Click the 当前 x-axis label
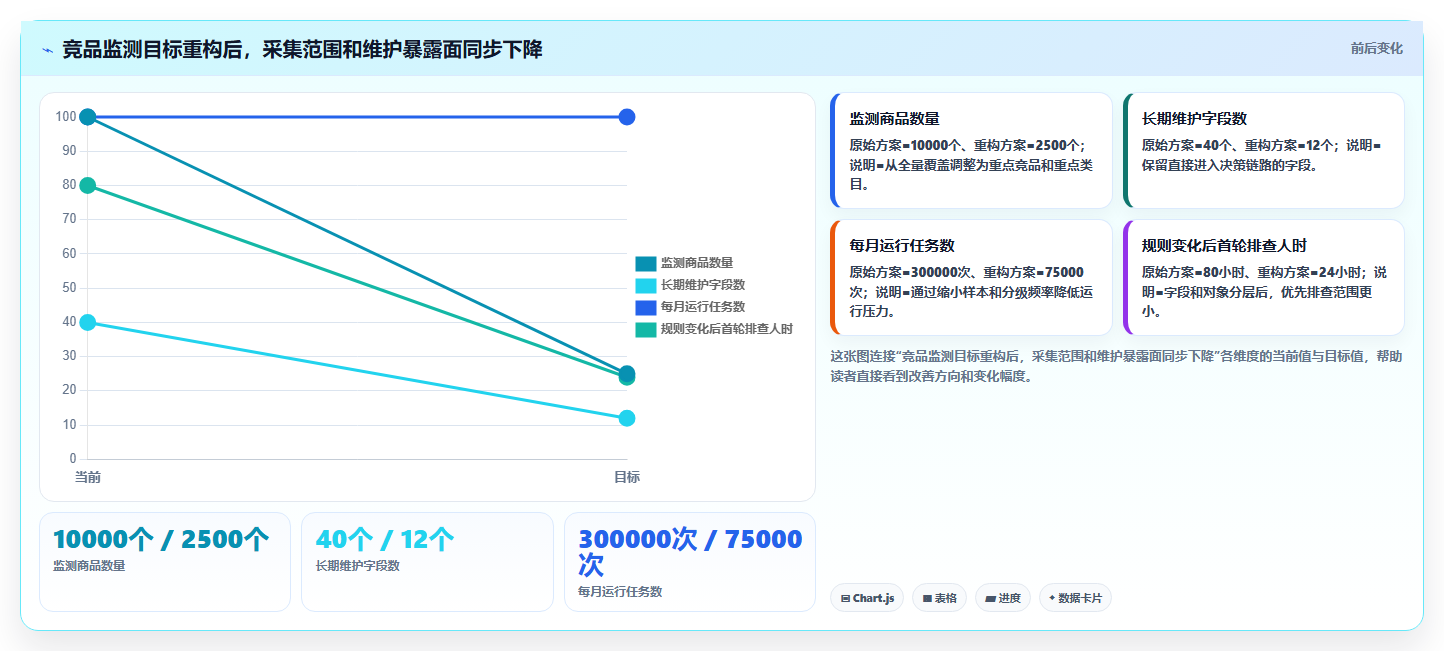Viewport: 1444px width, 651px height. pyautogui.click(x=88, y=477)
